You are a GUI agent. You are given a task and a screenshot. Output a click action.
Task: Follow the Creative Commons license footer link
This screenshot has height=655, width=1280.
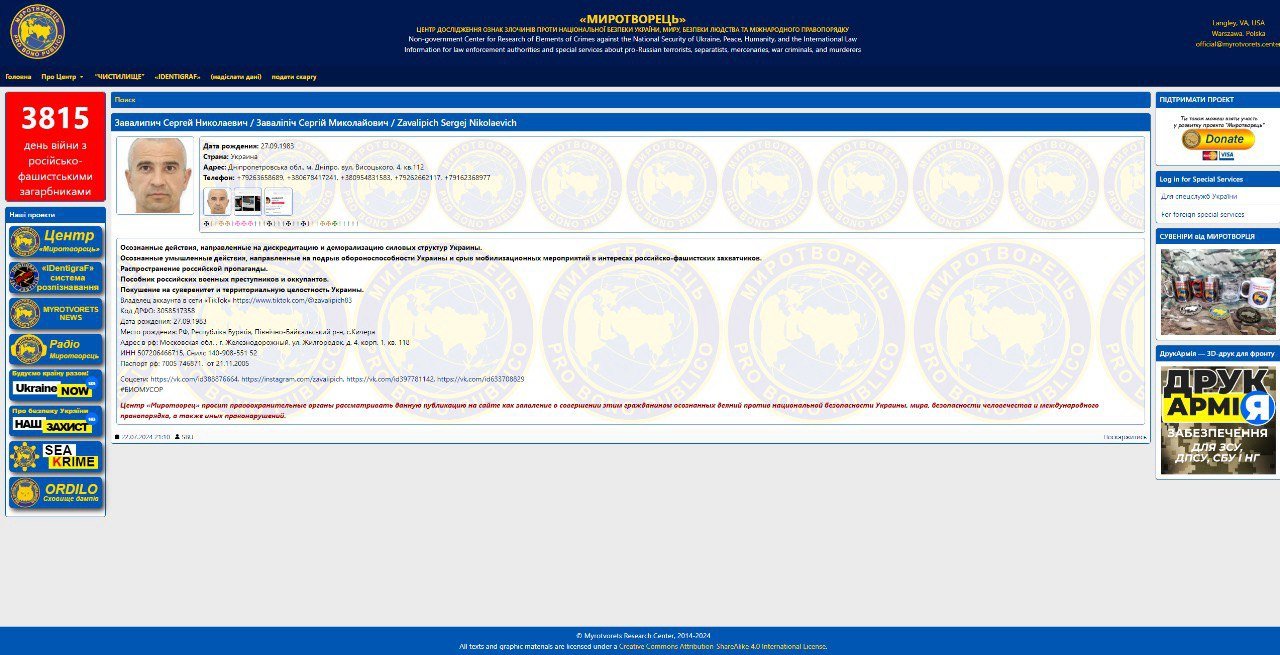(722, 647)
